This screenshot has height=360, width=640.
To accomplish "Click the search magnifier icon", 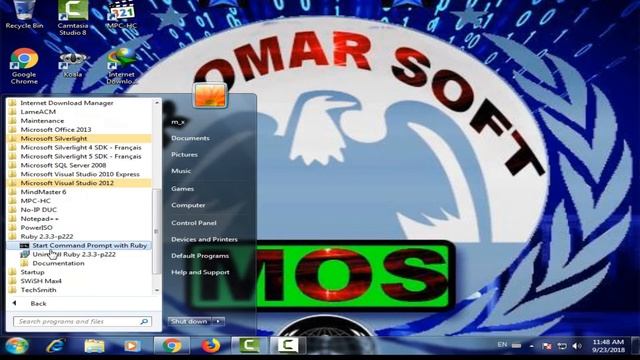I will pos(144,322).
